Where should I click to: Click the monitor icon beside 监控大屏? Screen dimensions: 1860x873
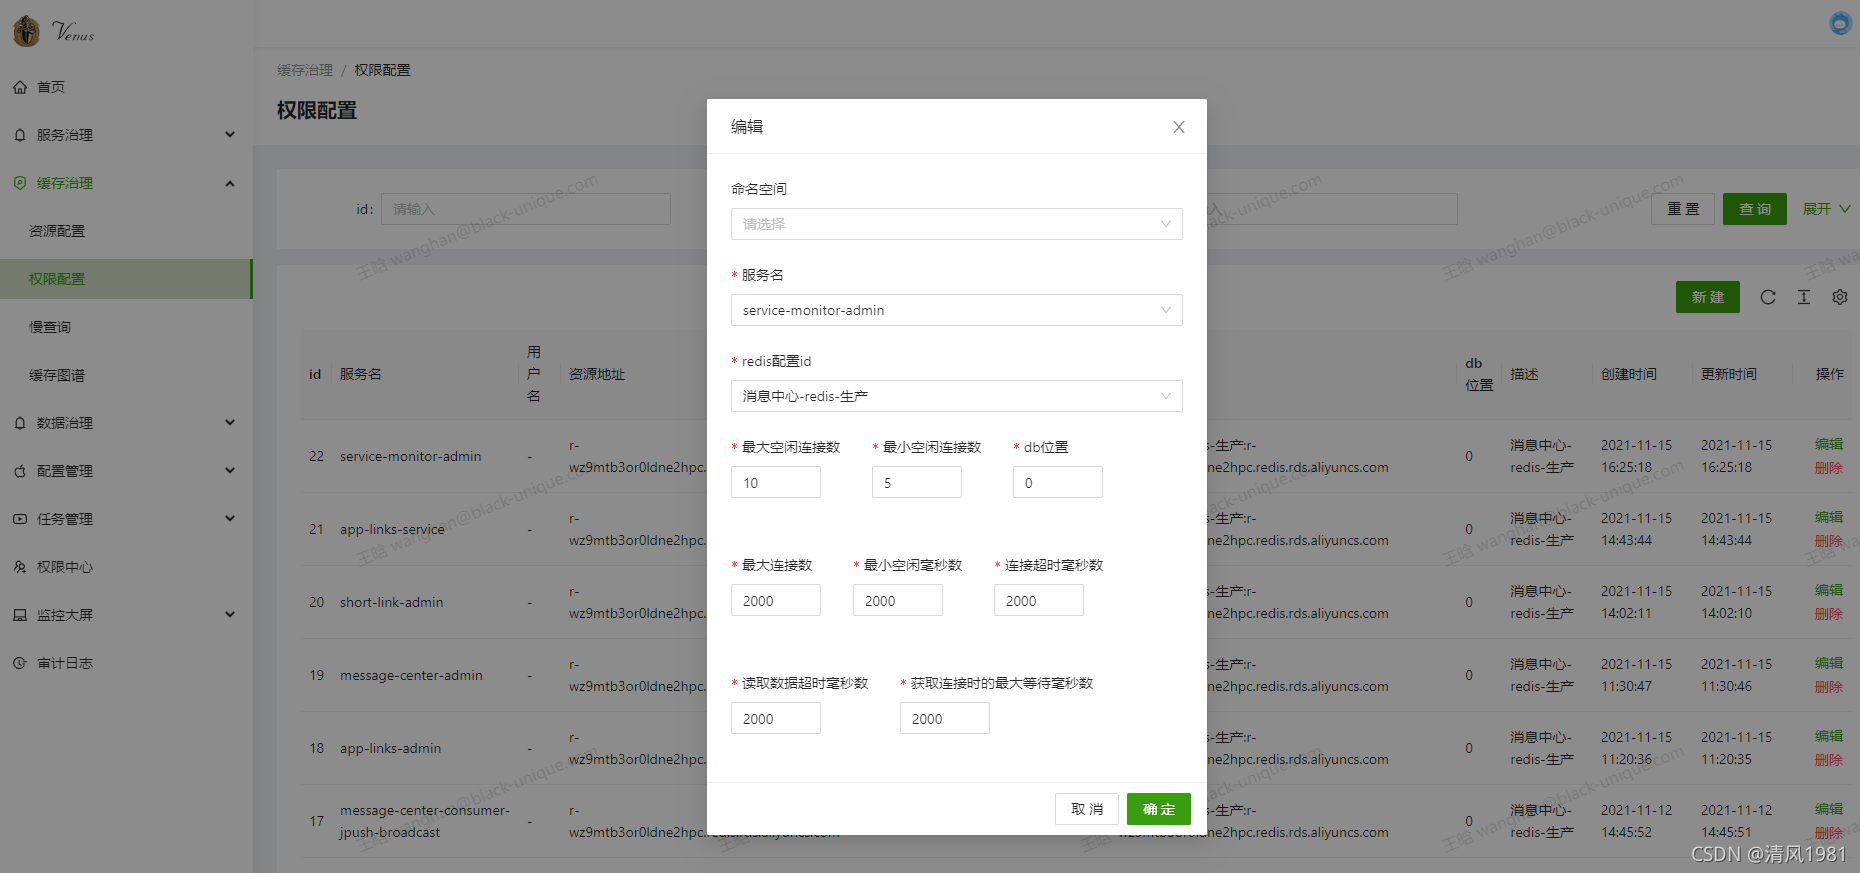tap(20, 615)
